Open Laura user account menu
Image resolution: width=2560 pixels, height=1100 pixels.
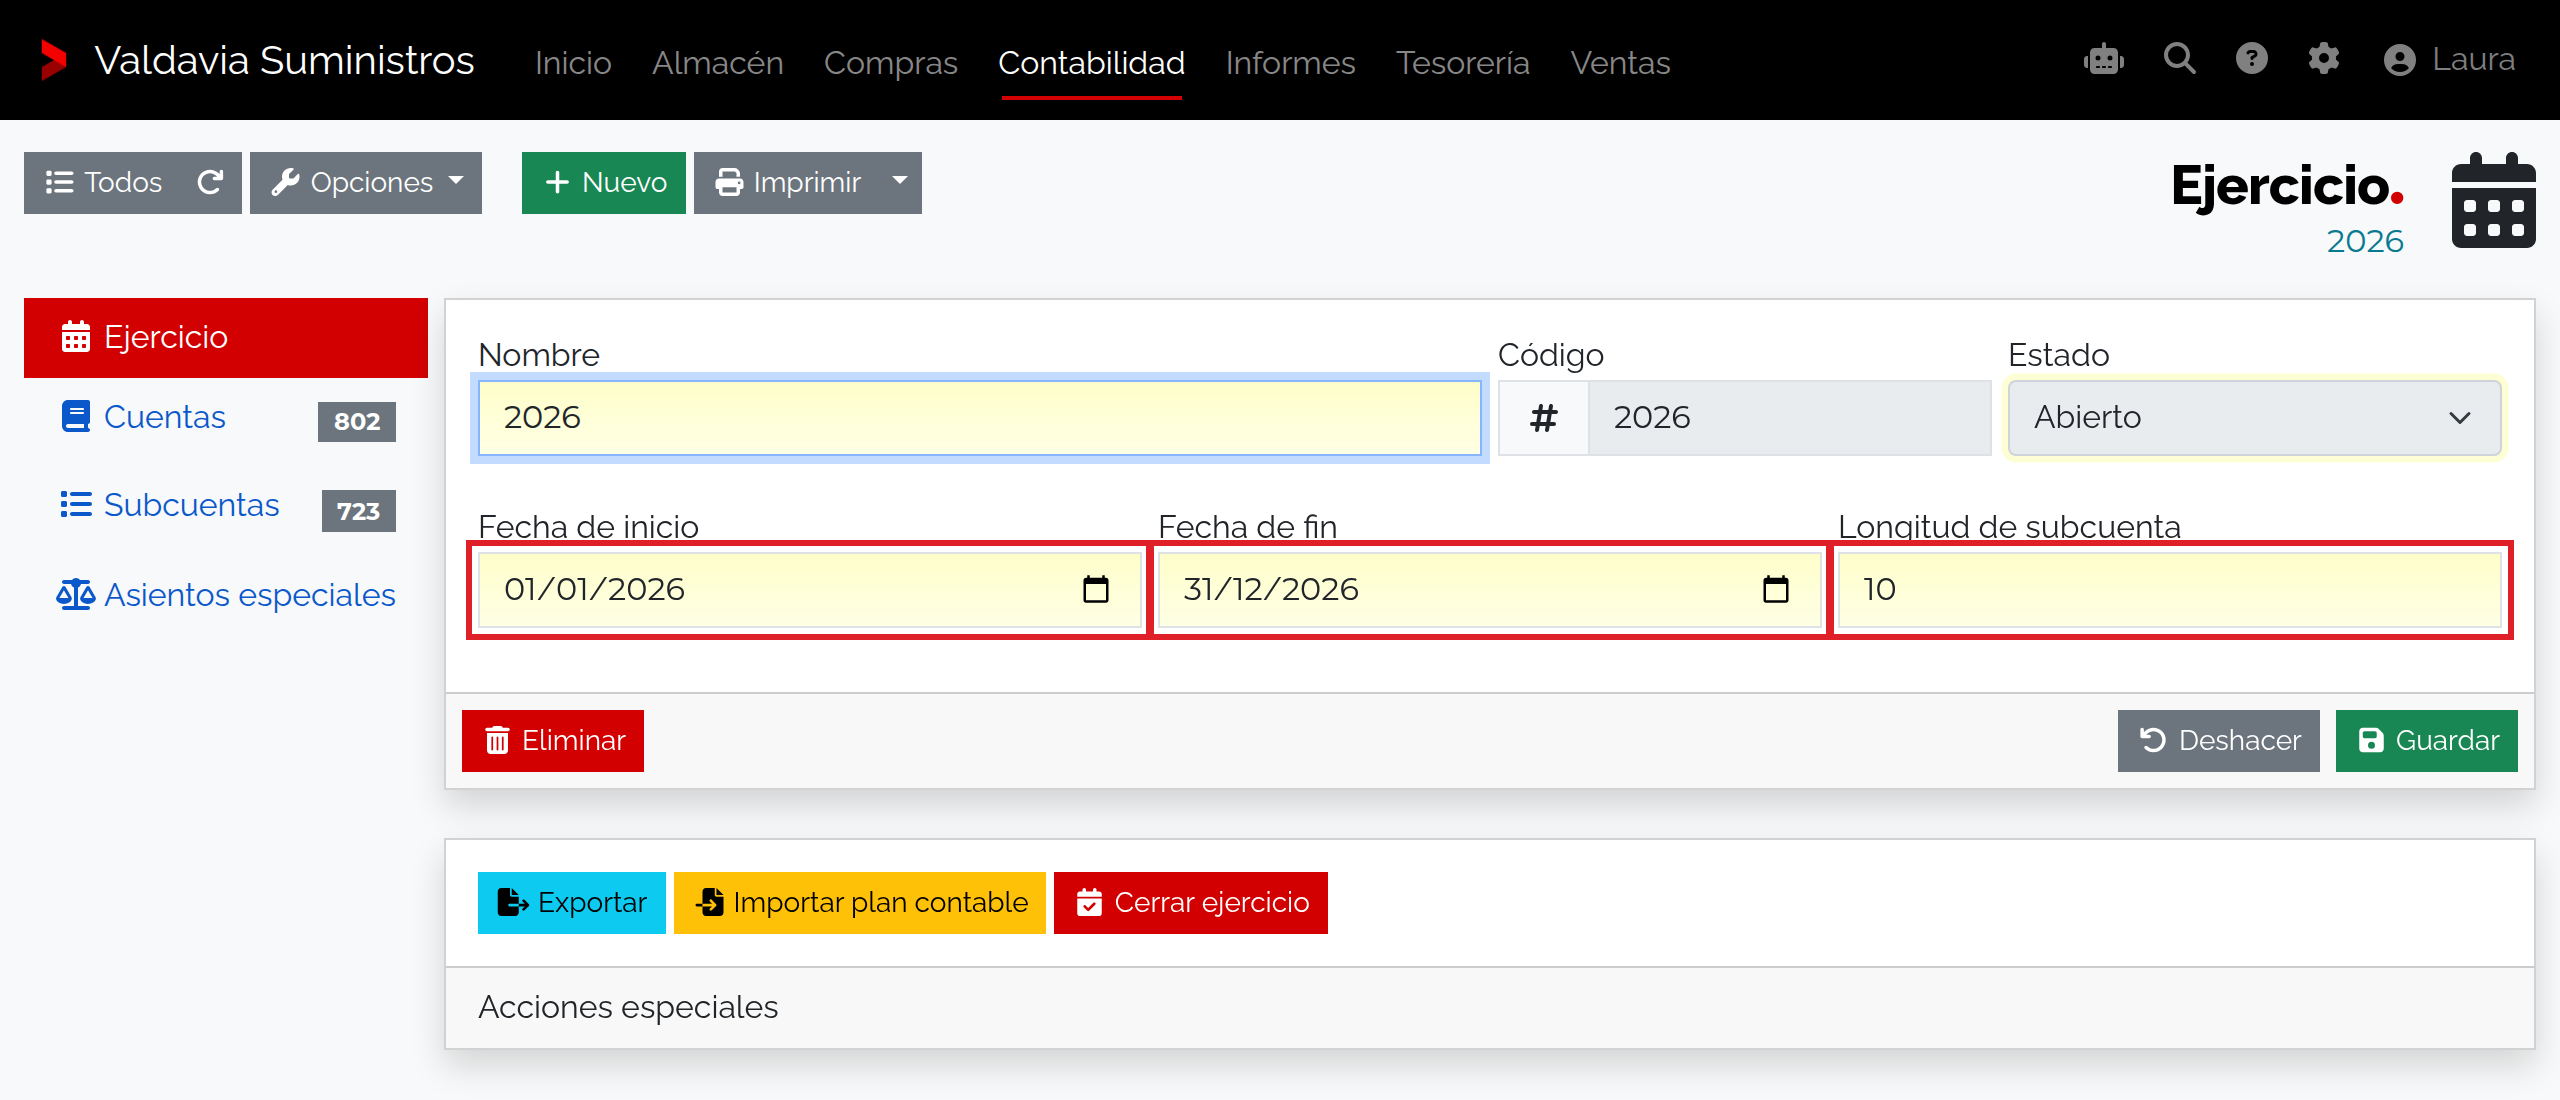2449,60
